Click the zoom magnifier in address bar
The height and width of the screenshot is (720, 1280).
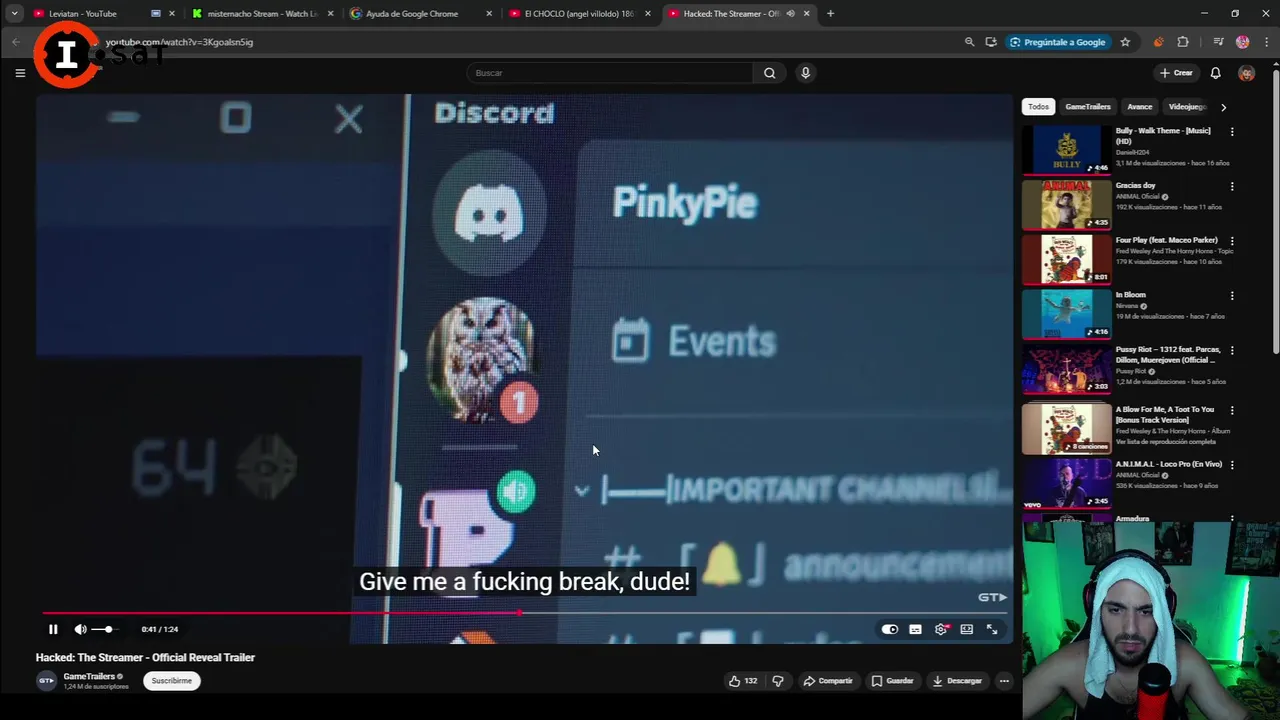[969, 42]
